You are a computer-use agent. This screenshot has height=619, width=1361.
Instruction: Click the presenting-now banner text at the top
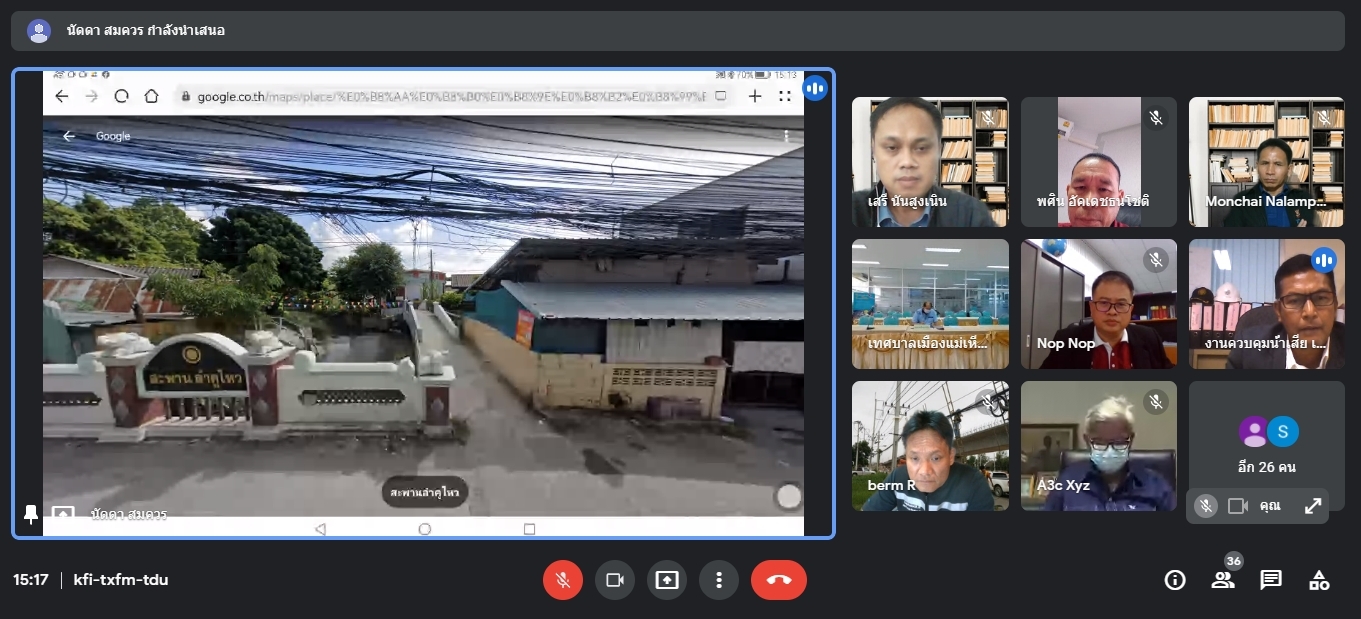146,30
